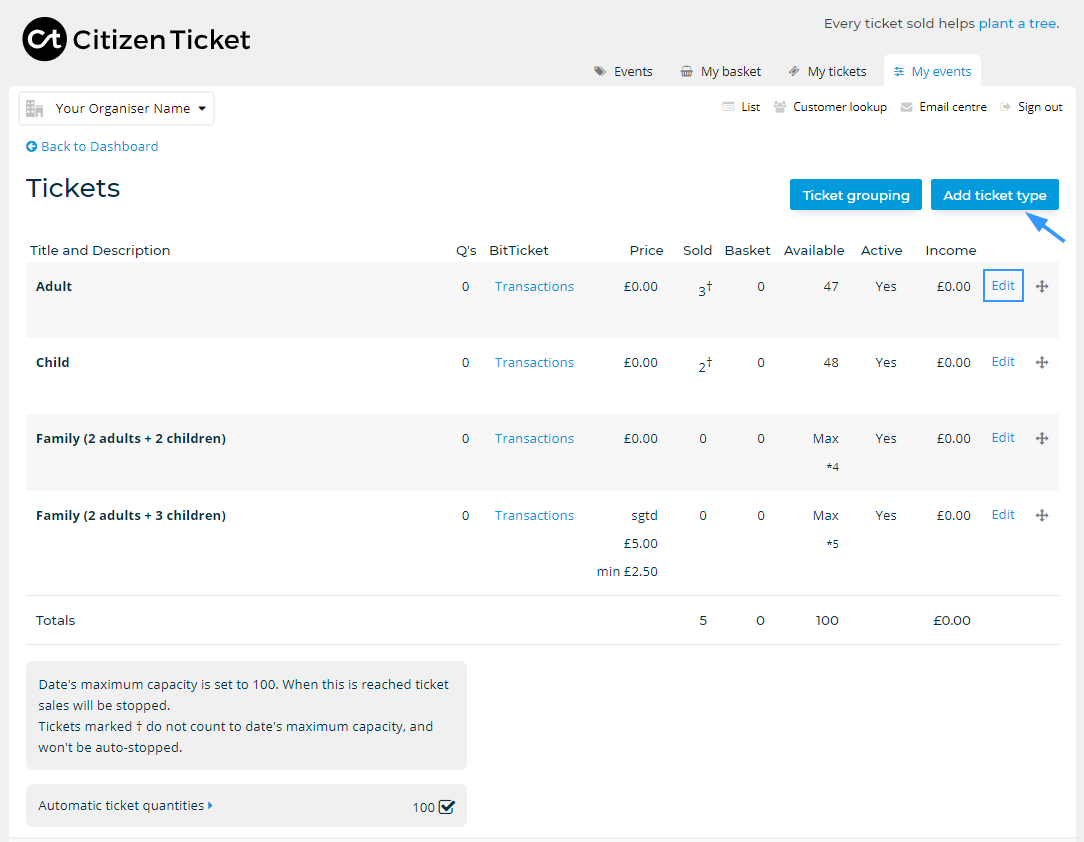Click the plant a tree link
This screenshot has height=842, width=1084.
pos(1018,23)
